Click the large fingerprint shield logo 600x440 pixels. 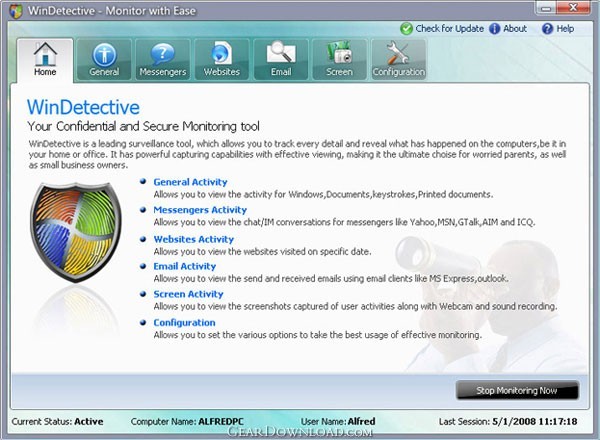point(76,233)
